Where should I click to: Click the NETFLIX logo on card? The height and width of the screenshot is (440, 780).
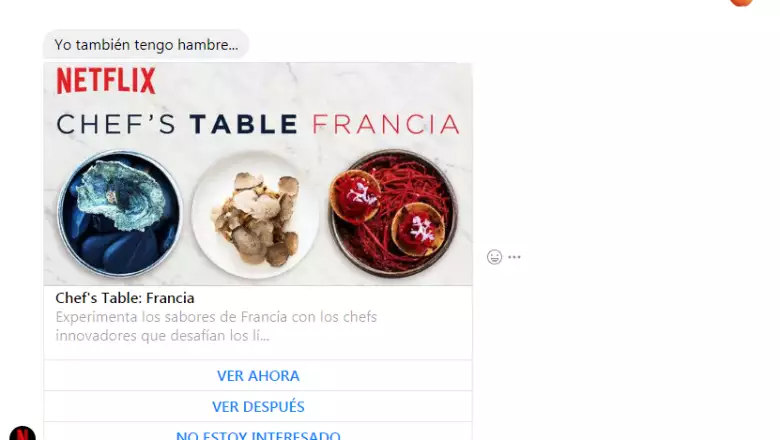106,81
